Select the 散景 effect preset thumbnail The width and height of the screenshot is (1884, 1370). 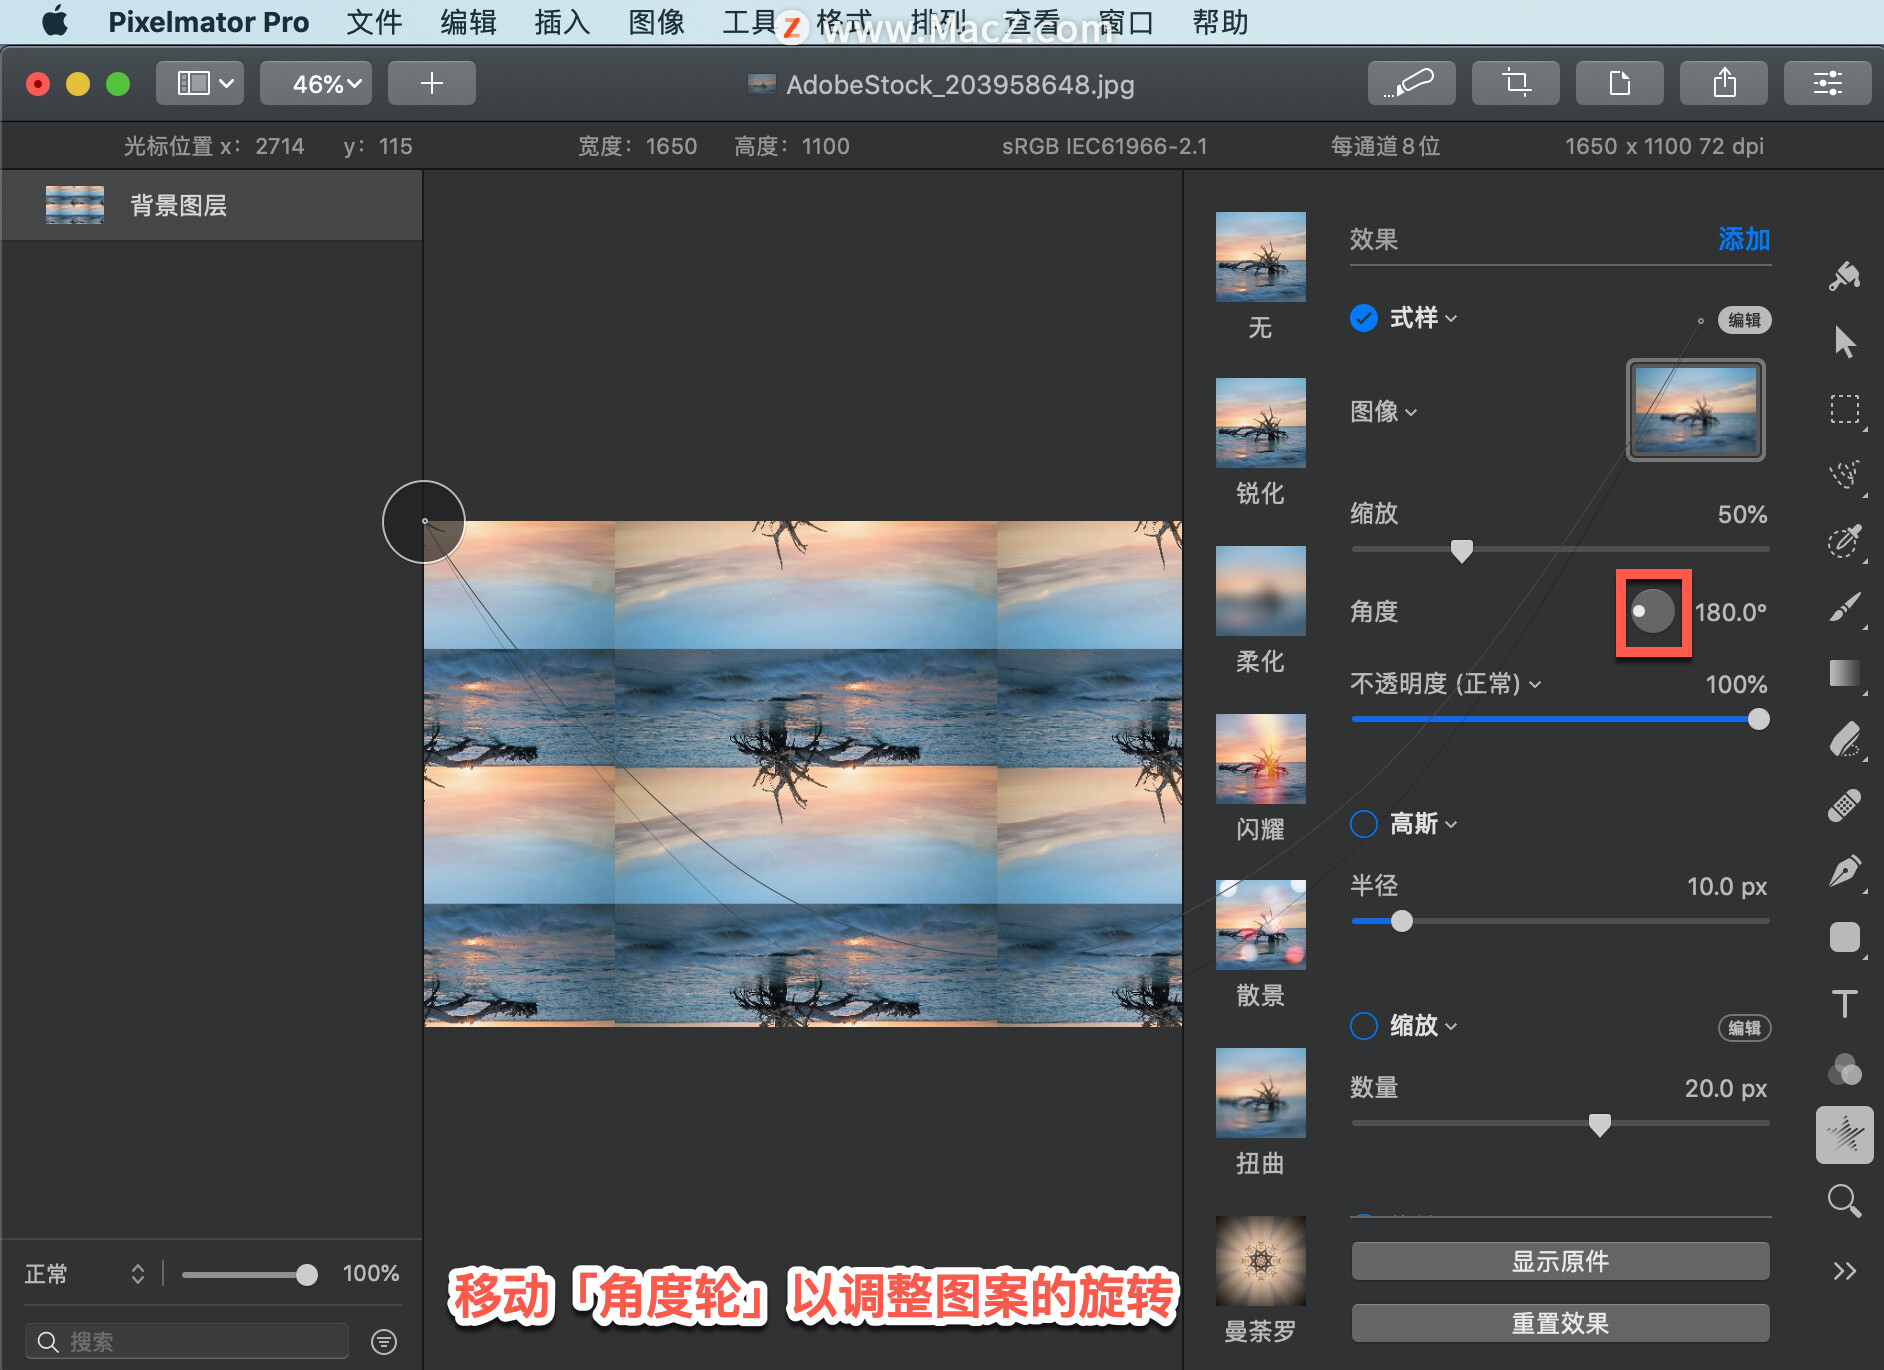click(x=1260, y=924)
